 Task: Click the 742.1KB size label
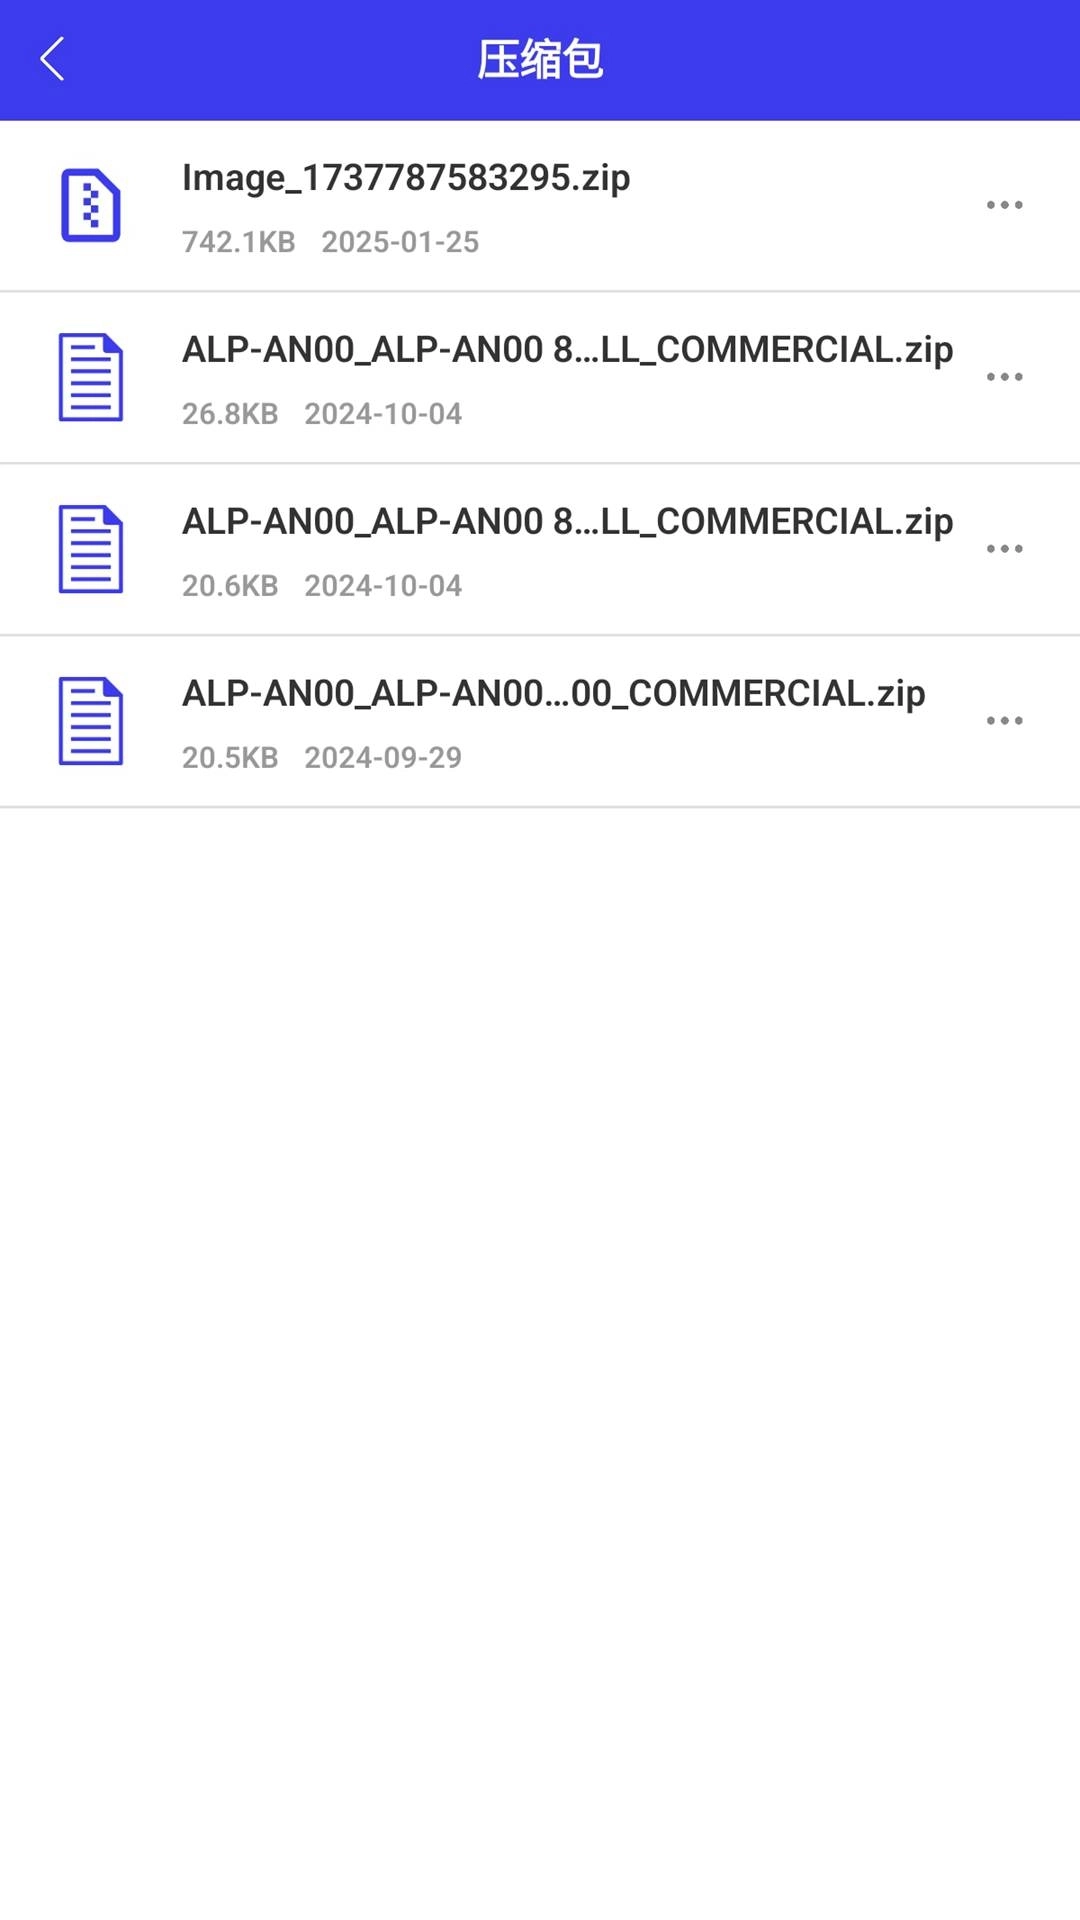(238, 242)
